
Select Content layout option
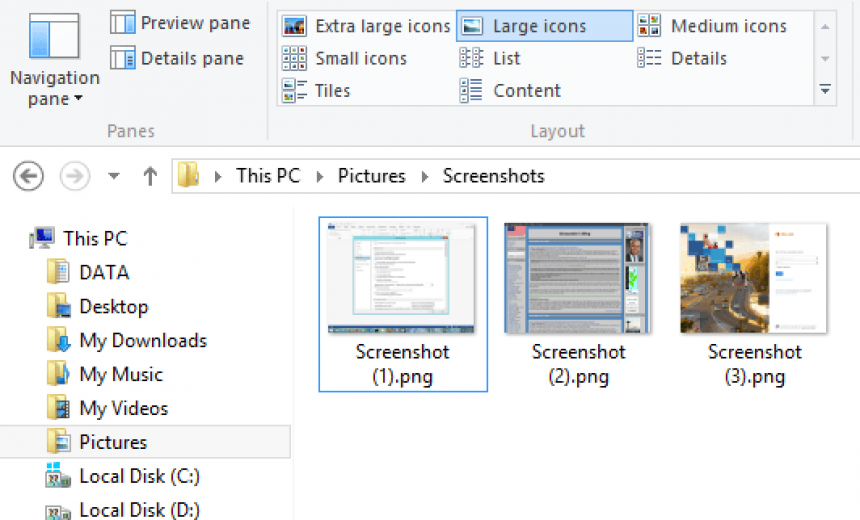point(510,91)
